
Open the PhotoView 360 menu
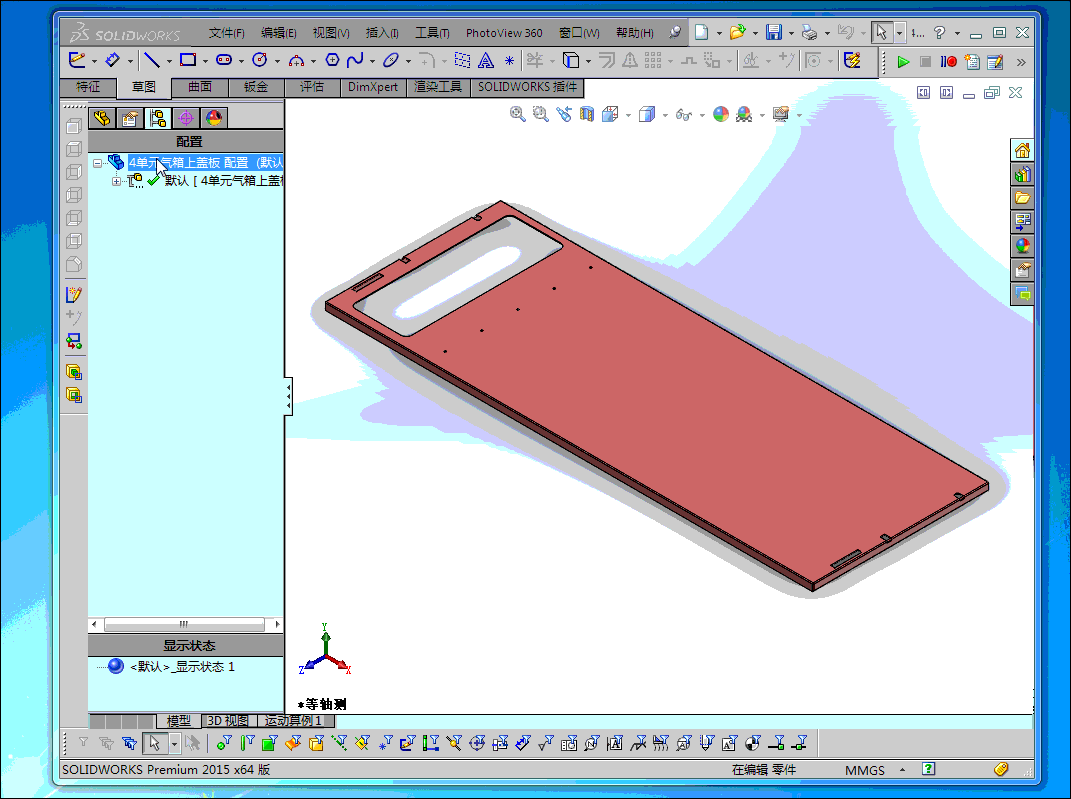coord(504,33)
